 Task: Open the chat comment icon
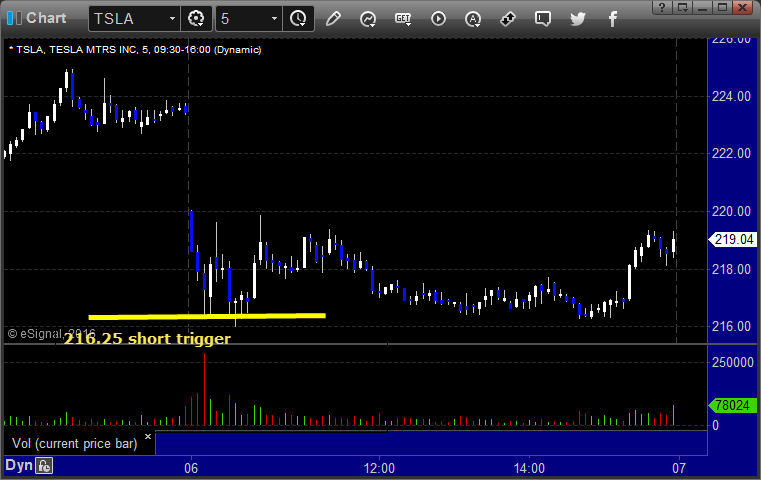[543, 19]
